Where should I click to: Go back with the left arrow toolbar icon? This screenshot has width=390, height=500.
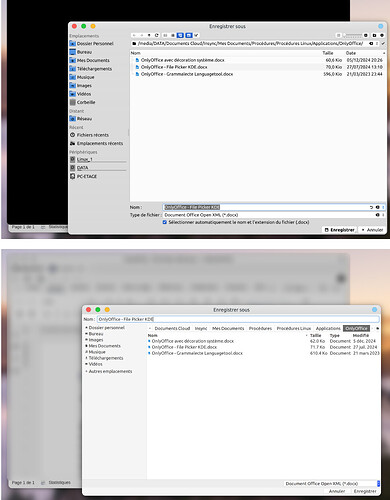134,35
